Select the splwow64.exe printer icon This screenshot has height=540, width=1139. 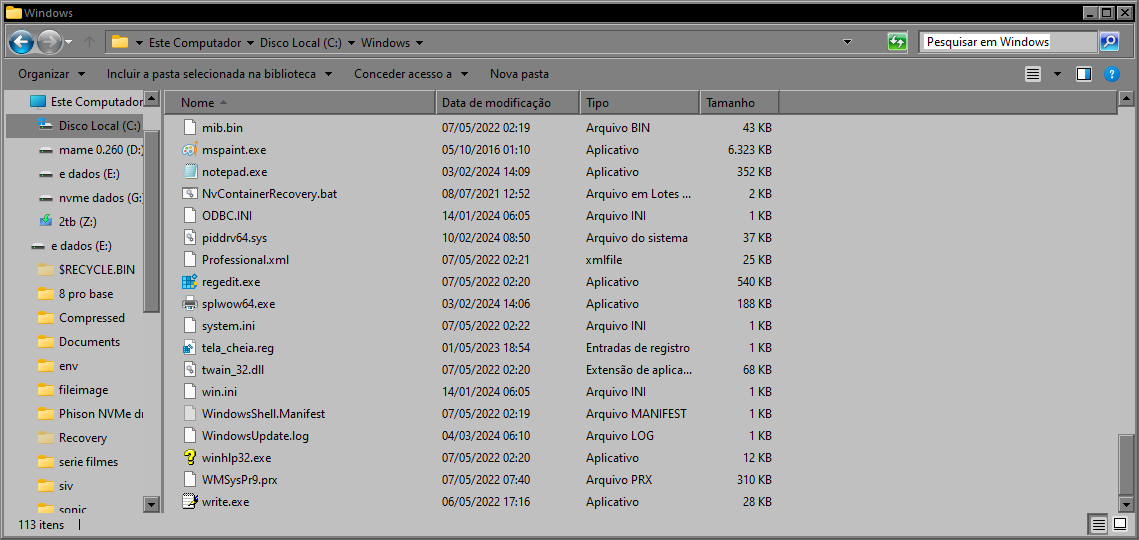(x=190, y=304)
